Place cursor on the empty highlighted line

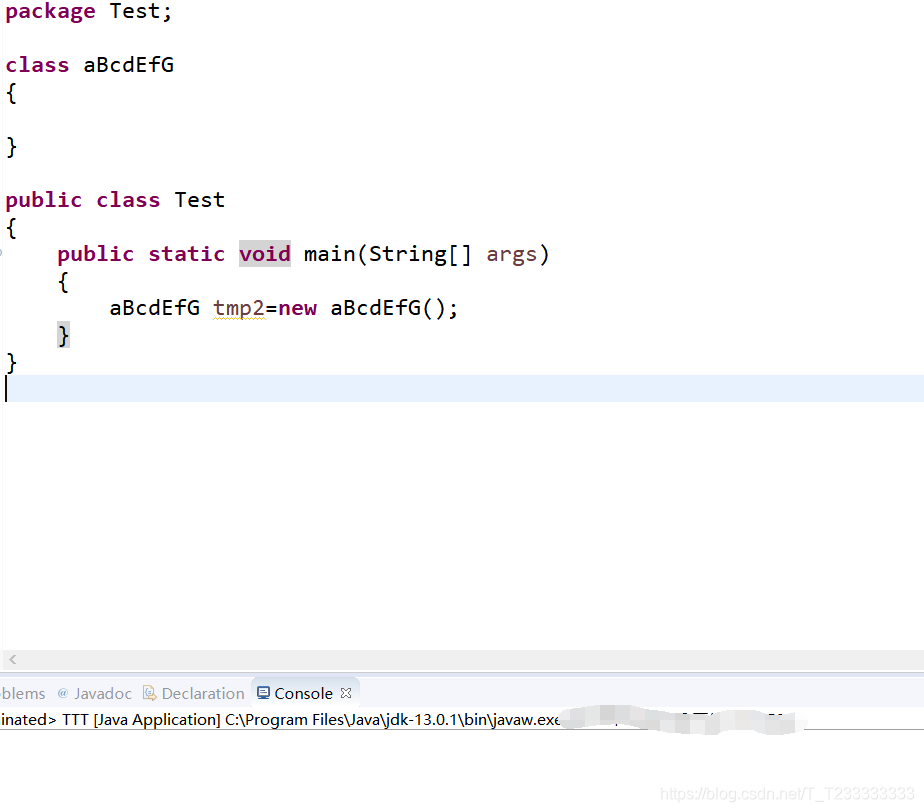(x=462, y=388)
